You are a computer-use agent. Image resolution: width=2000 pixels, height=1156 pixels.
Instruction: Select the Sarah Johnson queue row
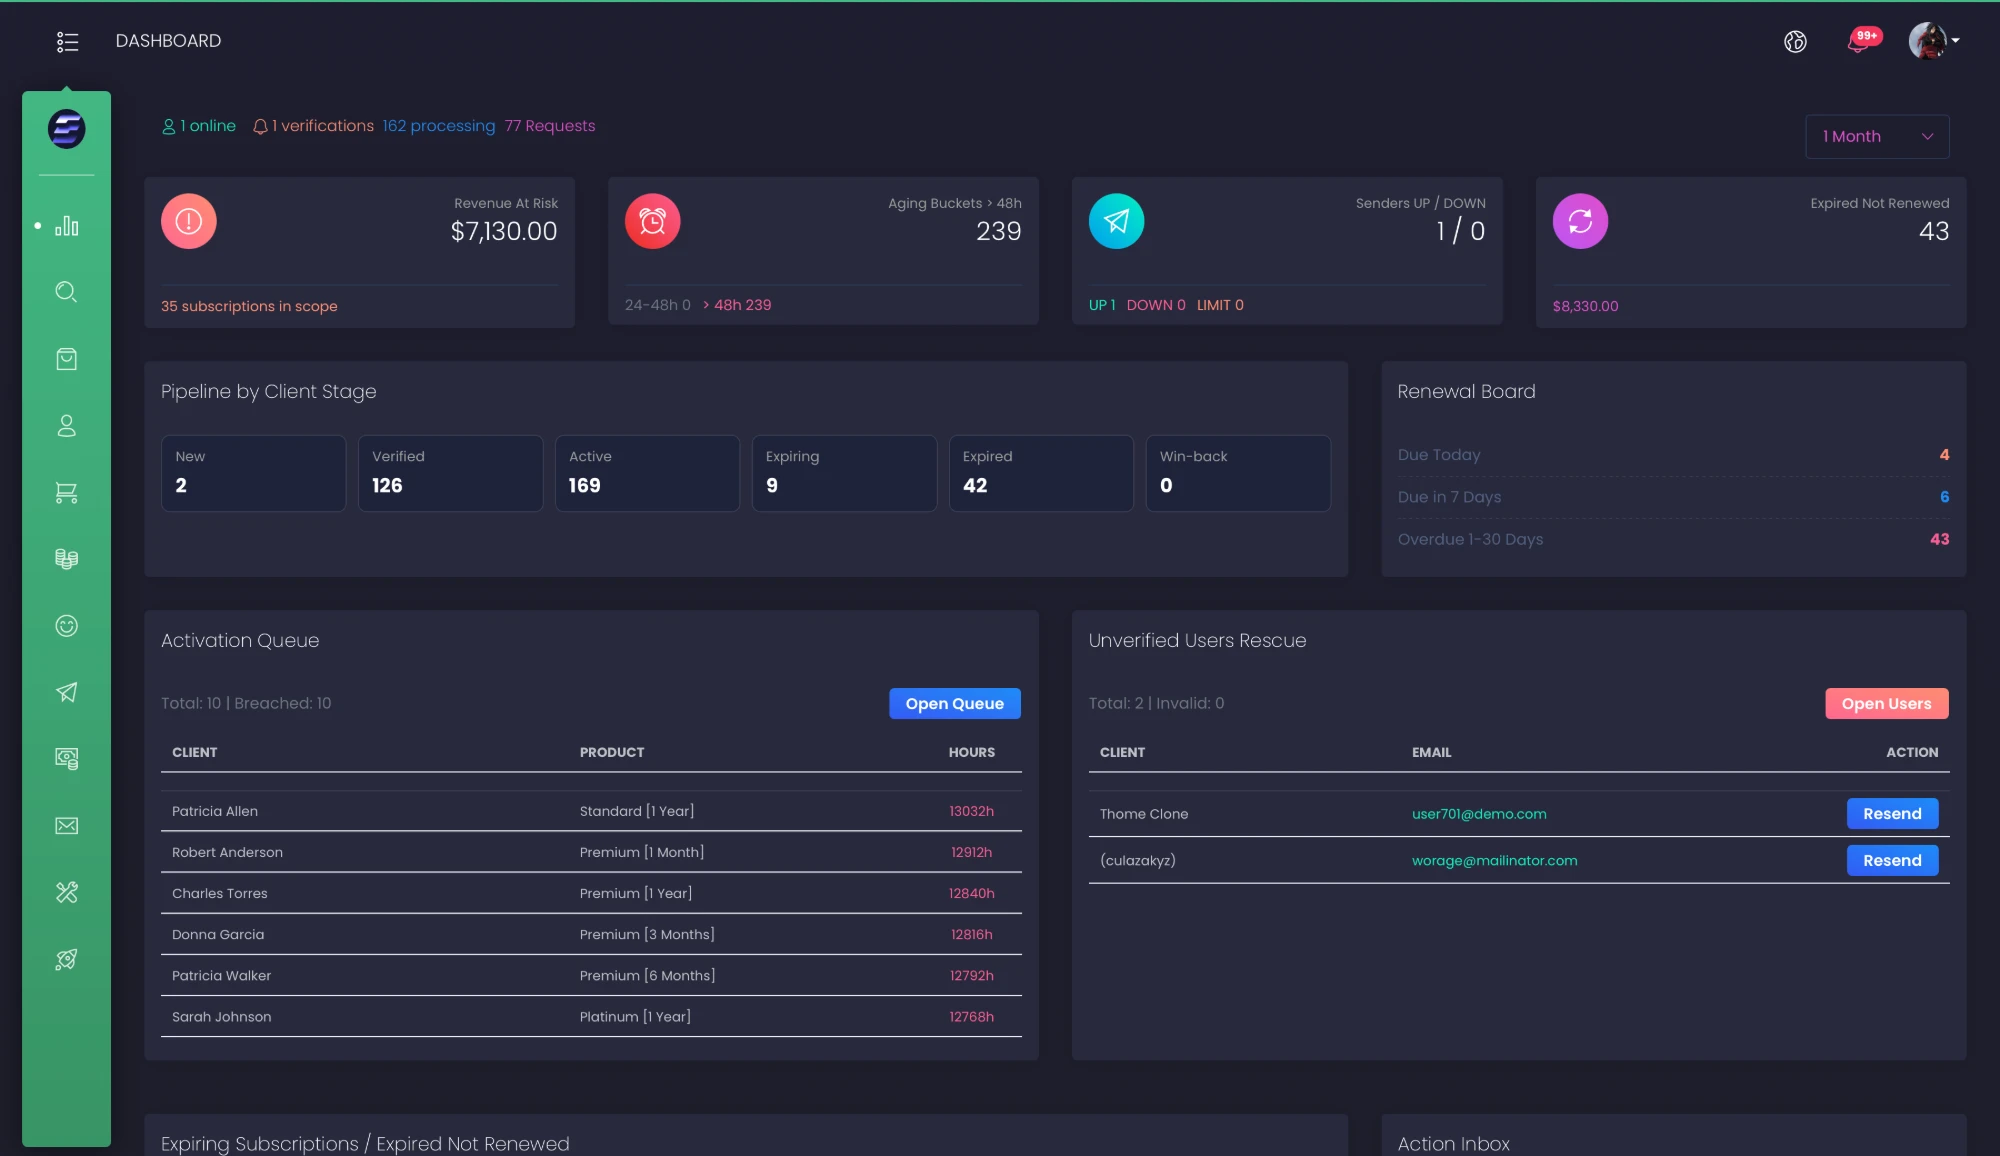pos(591,1016)
